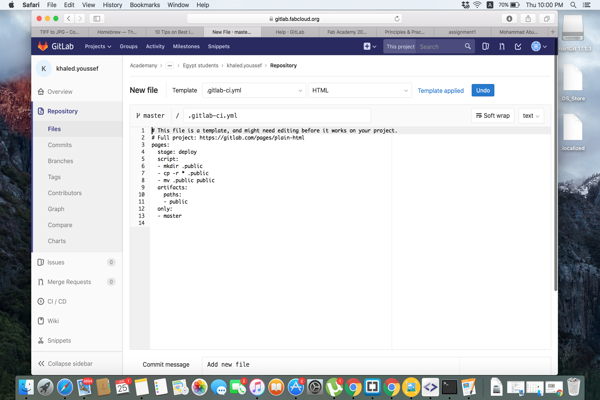Switch to the assignment1 tab
This screenshot has width=600, height=400.
click(462, 32)
